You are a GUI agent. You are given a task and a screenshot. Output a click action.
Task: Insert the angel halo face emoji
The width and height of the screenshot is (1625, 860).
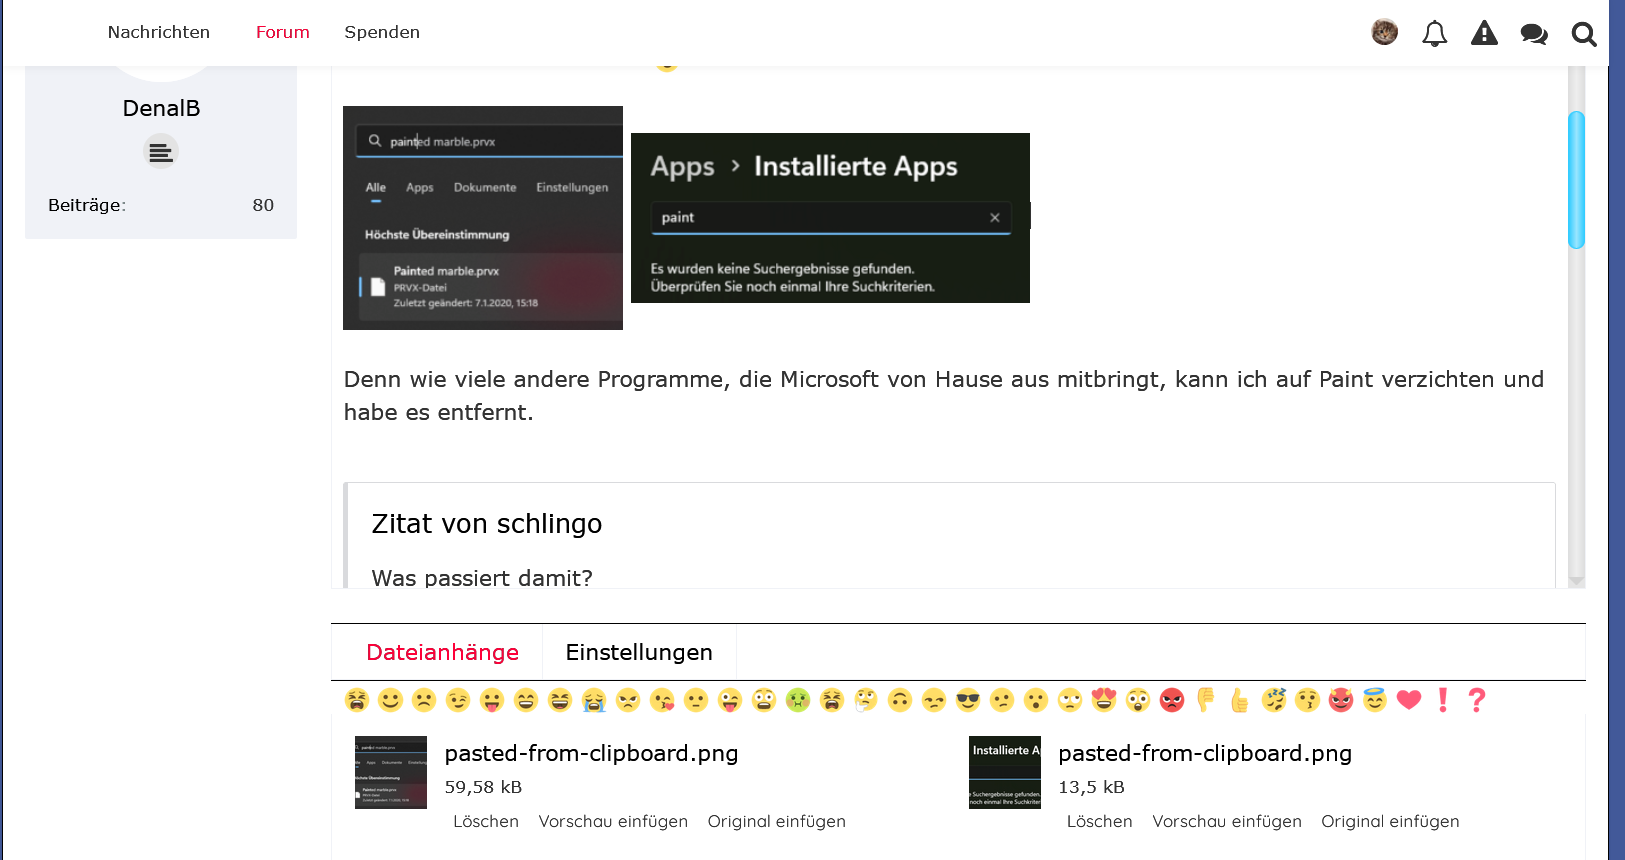coord(1375,700)
